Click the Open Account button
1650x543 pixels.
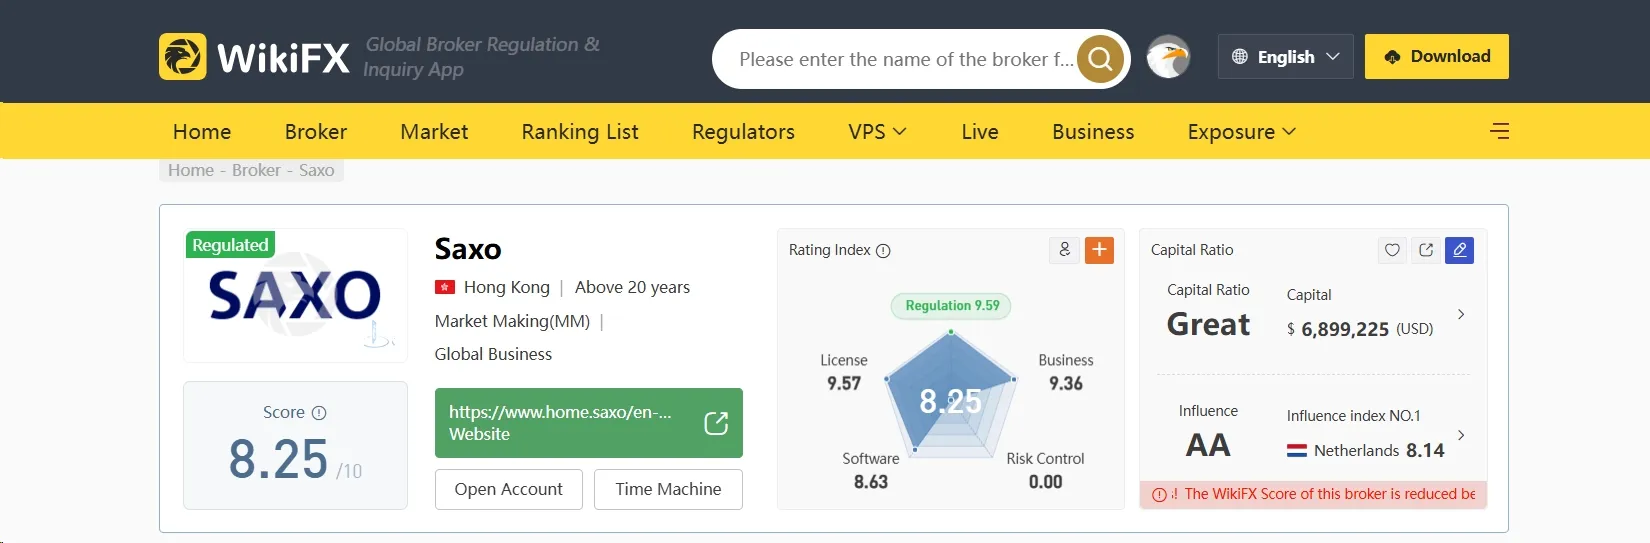coord(509,489)
